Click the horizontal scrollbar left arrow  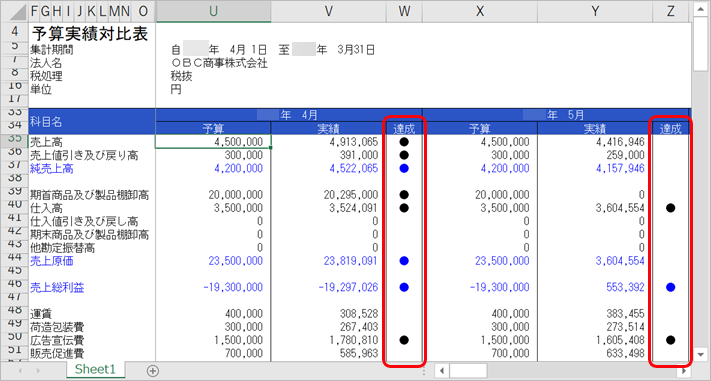(x=442, y=371)
